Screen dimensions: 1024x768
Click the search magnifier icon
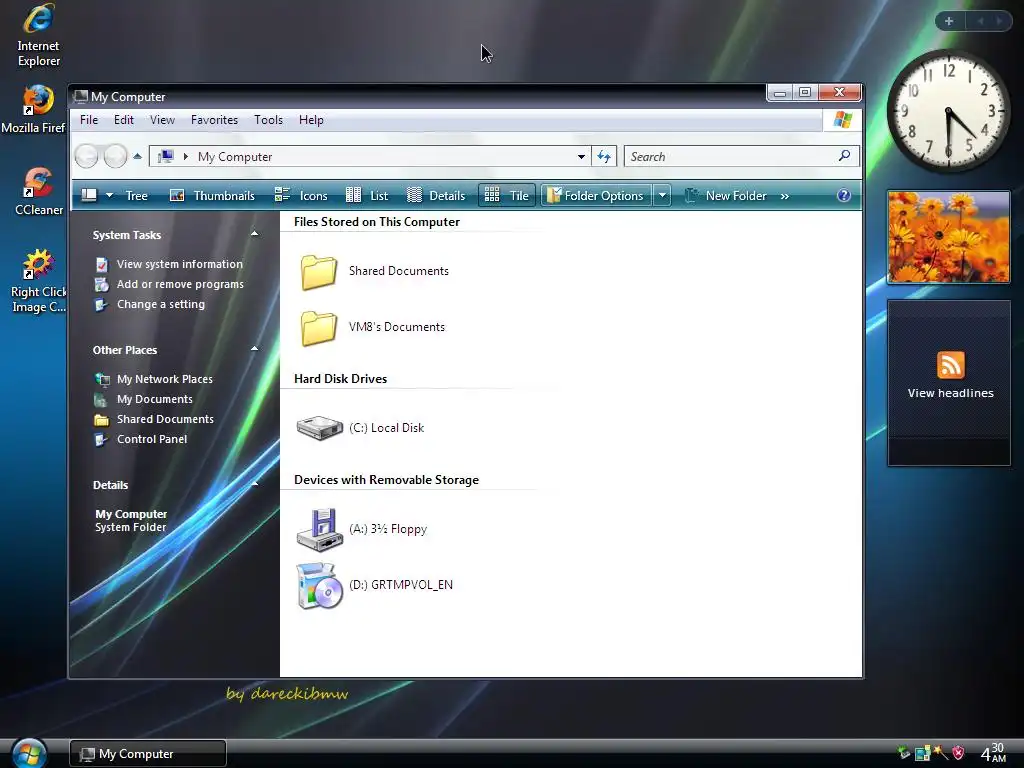pyautogui.click(x=844, y=156)
